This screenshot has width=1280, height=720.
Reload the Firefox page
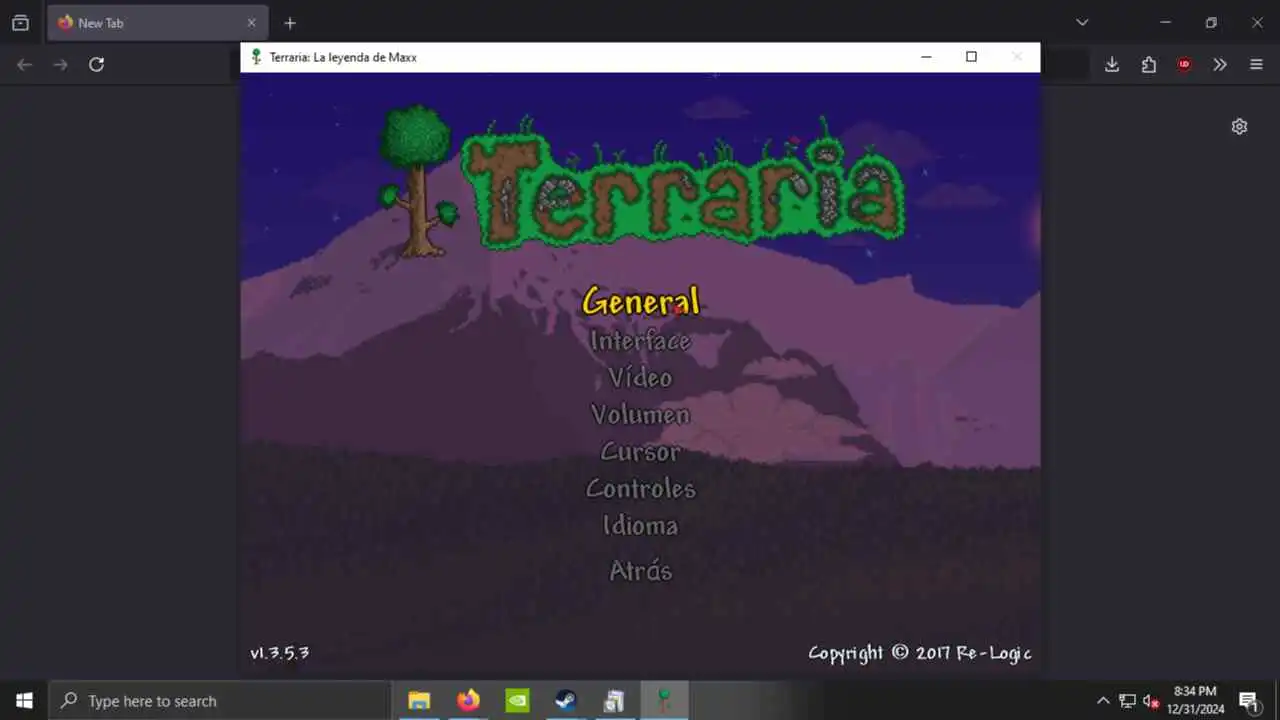click(x=96, y=64)
